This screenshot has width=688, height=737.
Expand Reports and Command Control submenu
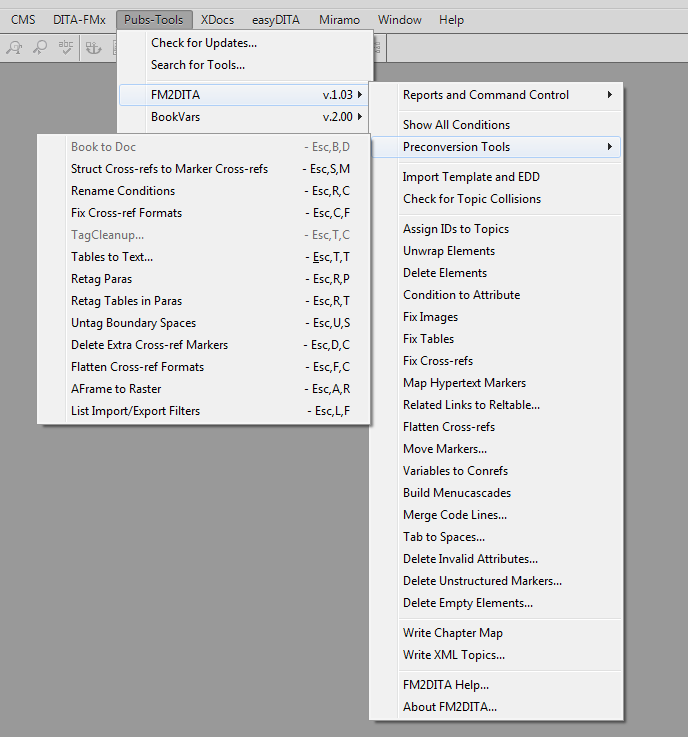click(x=496, y=95)
